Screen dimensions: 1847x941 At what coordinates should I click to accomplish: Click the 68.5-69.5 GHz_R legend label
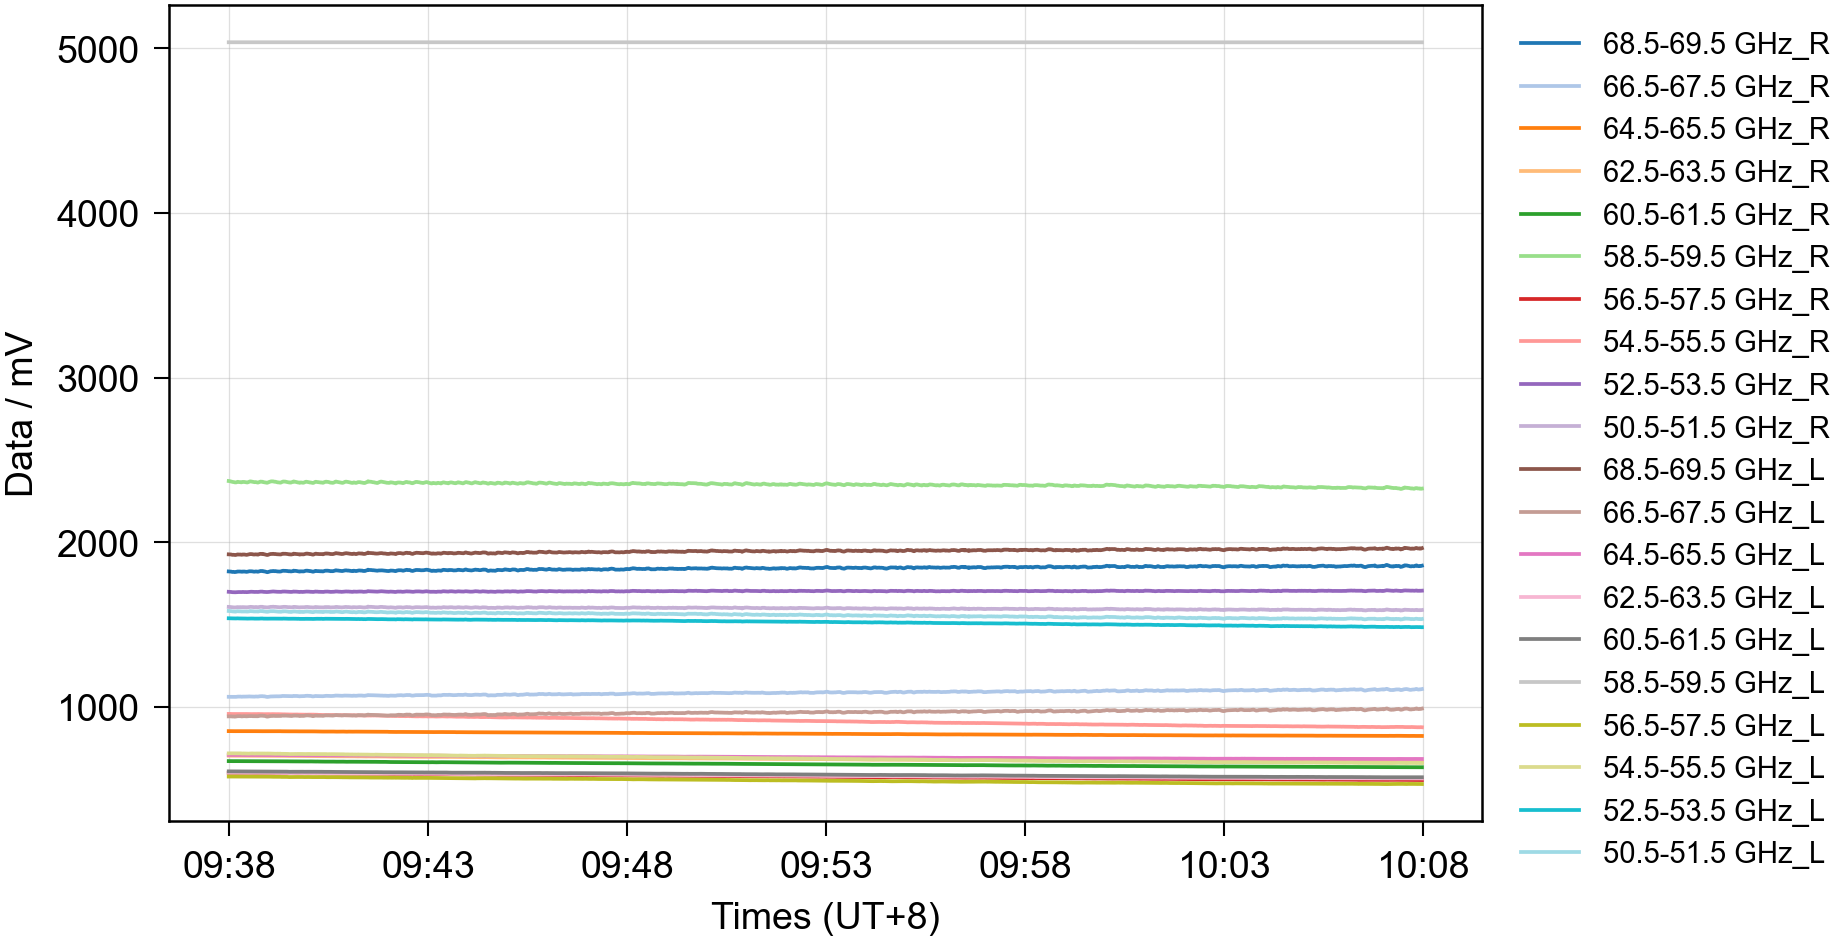coord(1715,44)
